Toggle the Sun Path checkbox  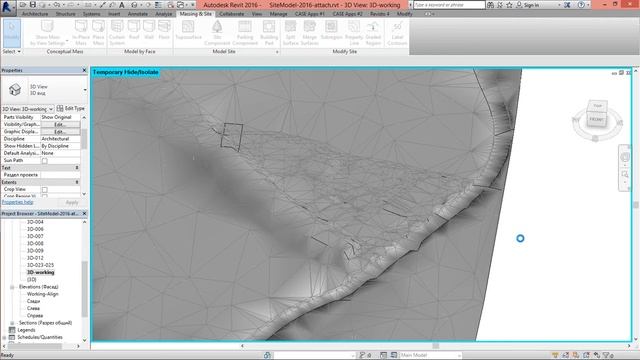pyautogui.click(x=44, y=161)
